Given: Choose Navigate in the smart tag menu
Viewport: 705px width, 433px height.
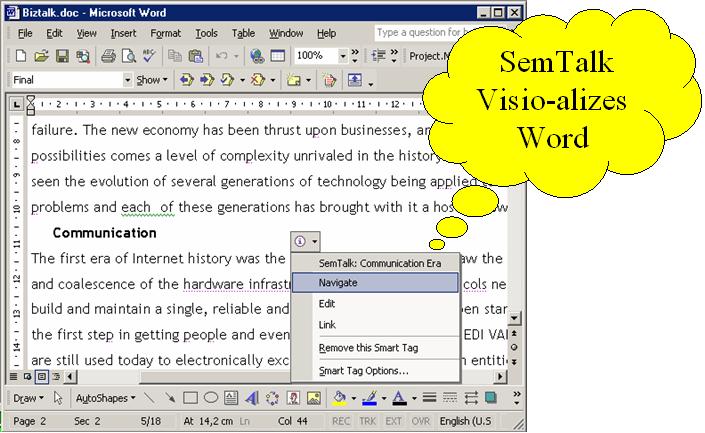Looking at the screenshot, I should coord(375,283).
